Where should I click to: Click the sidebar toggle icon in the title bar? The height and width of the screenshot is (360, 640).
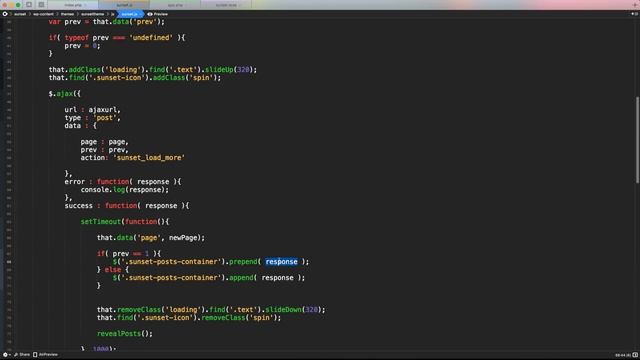(29, 5)
